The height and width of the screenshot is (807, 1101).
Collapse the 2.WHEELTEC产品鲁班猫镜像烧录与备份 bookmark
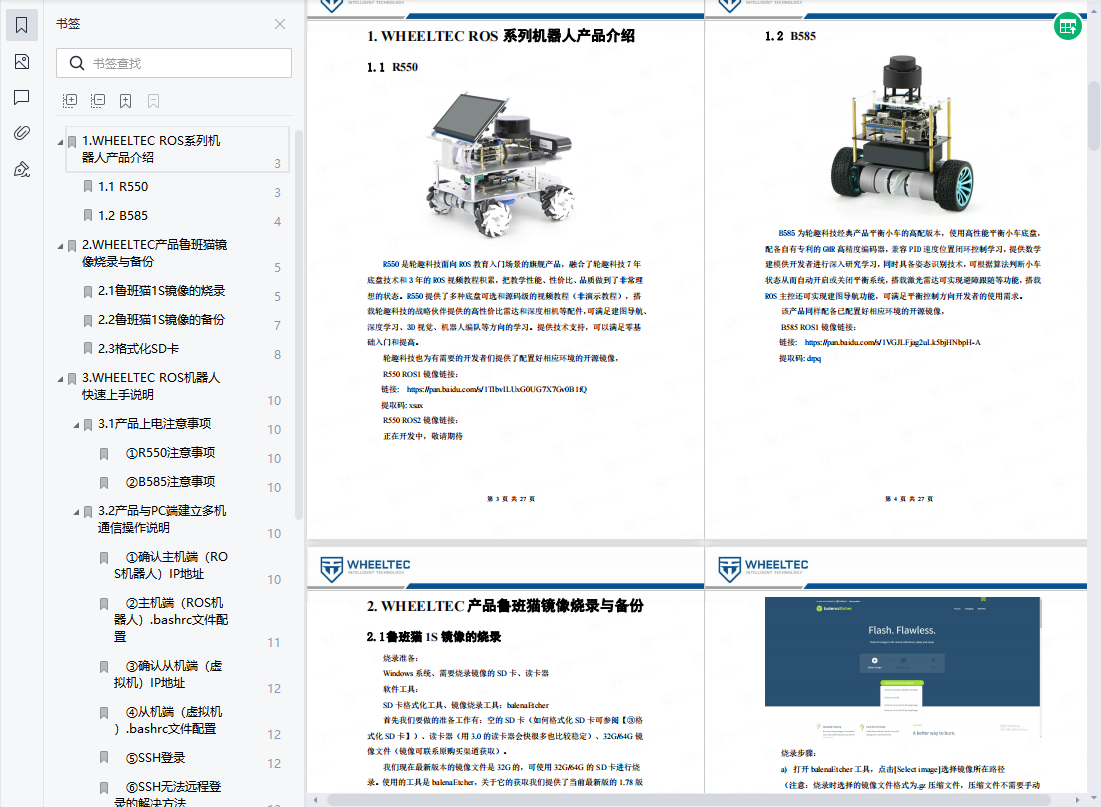pos(60,246)
